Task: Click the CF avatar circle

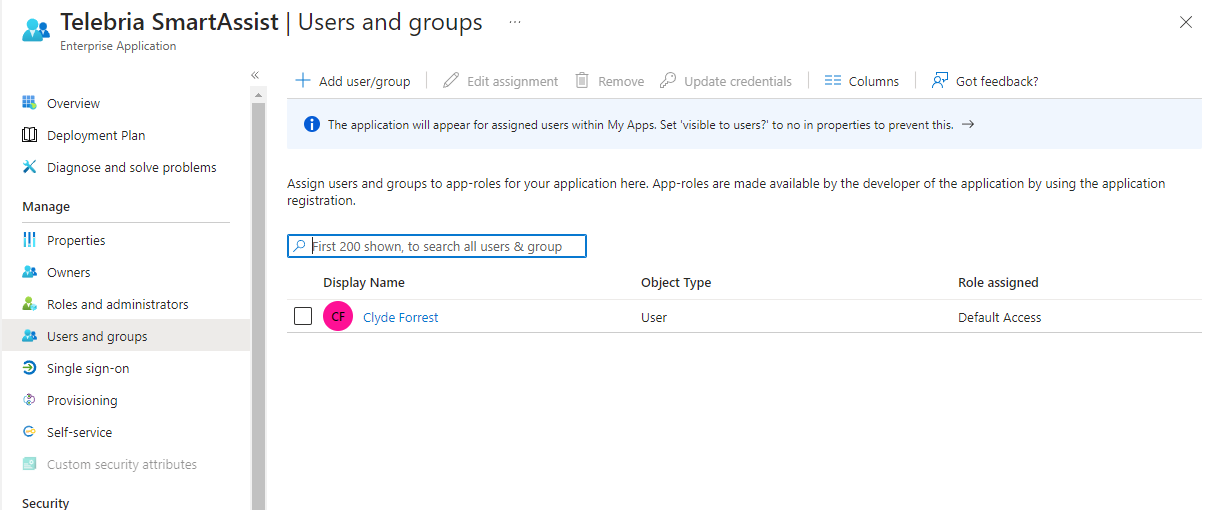Action: (x=338, y=317)
